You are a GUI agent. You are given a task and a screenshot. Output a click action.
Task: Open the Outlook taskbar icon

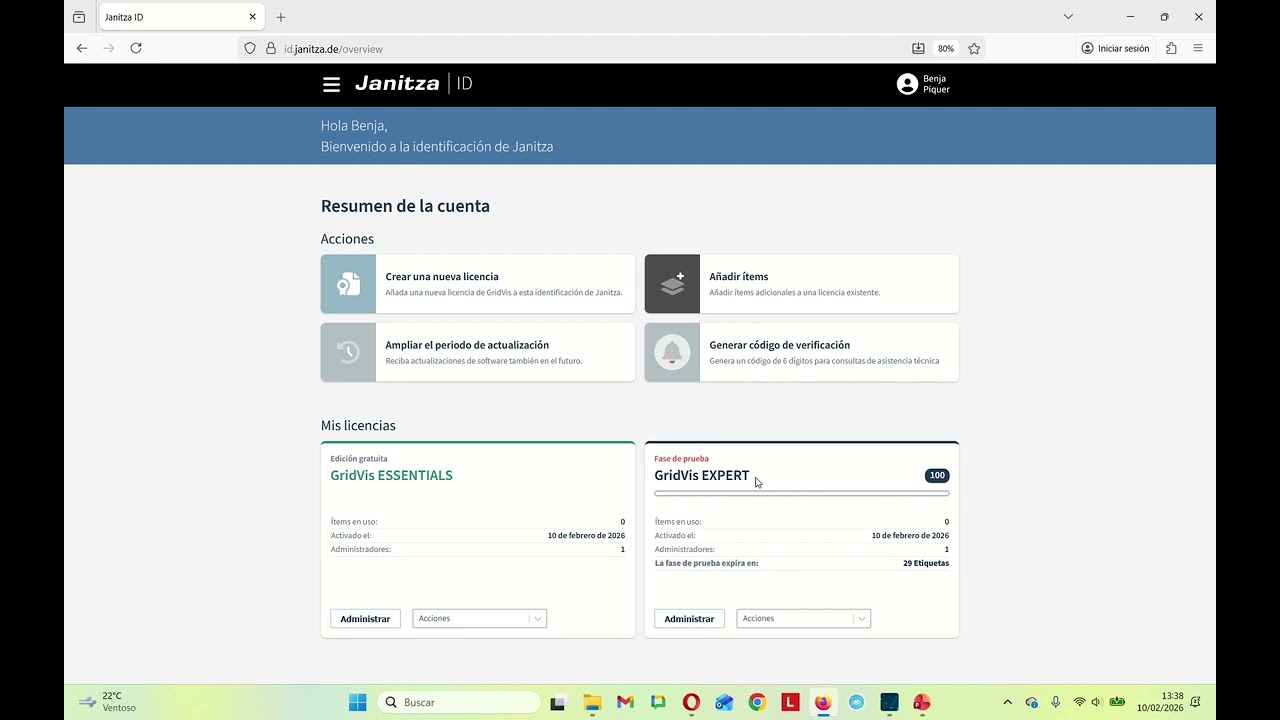point(724,702)
